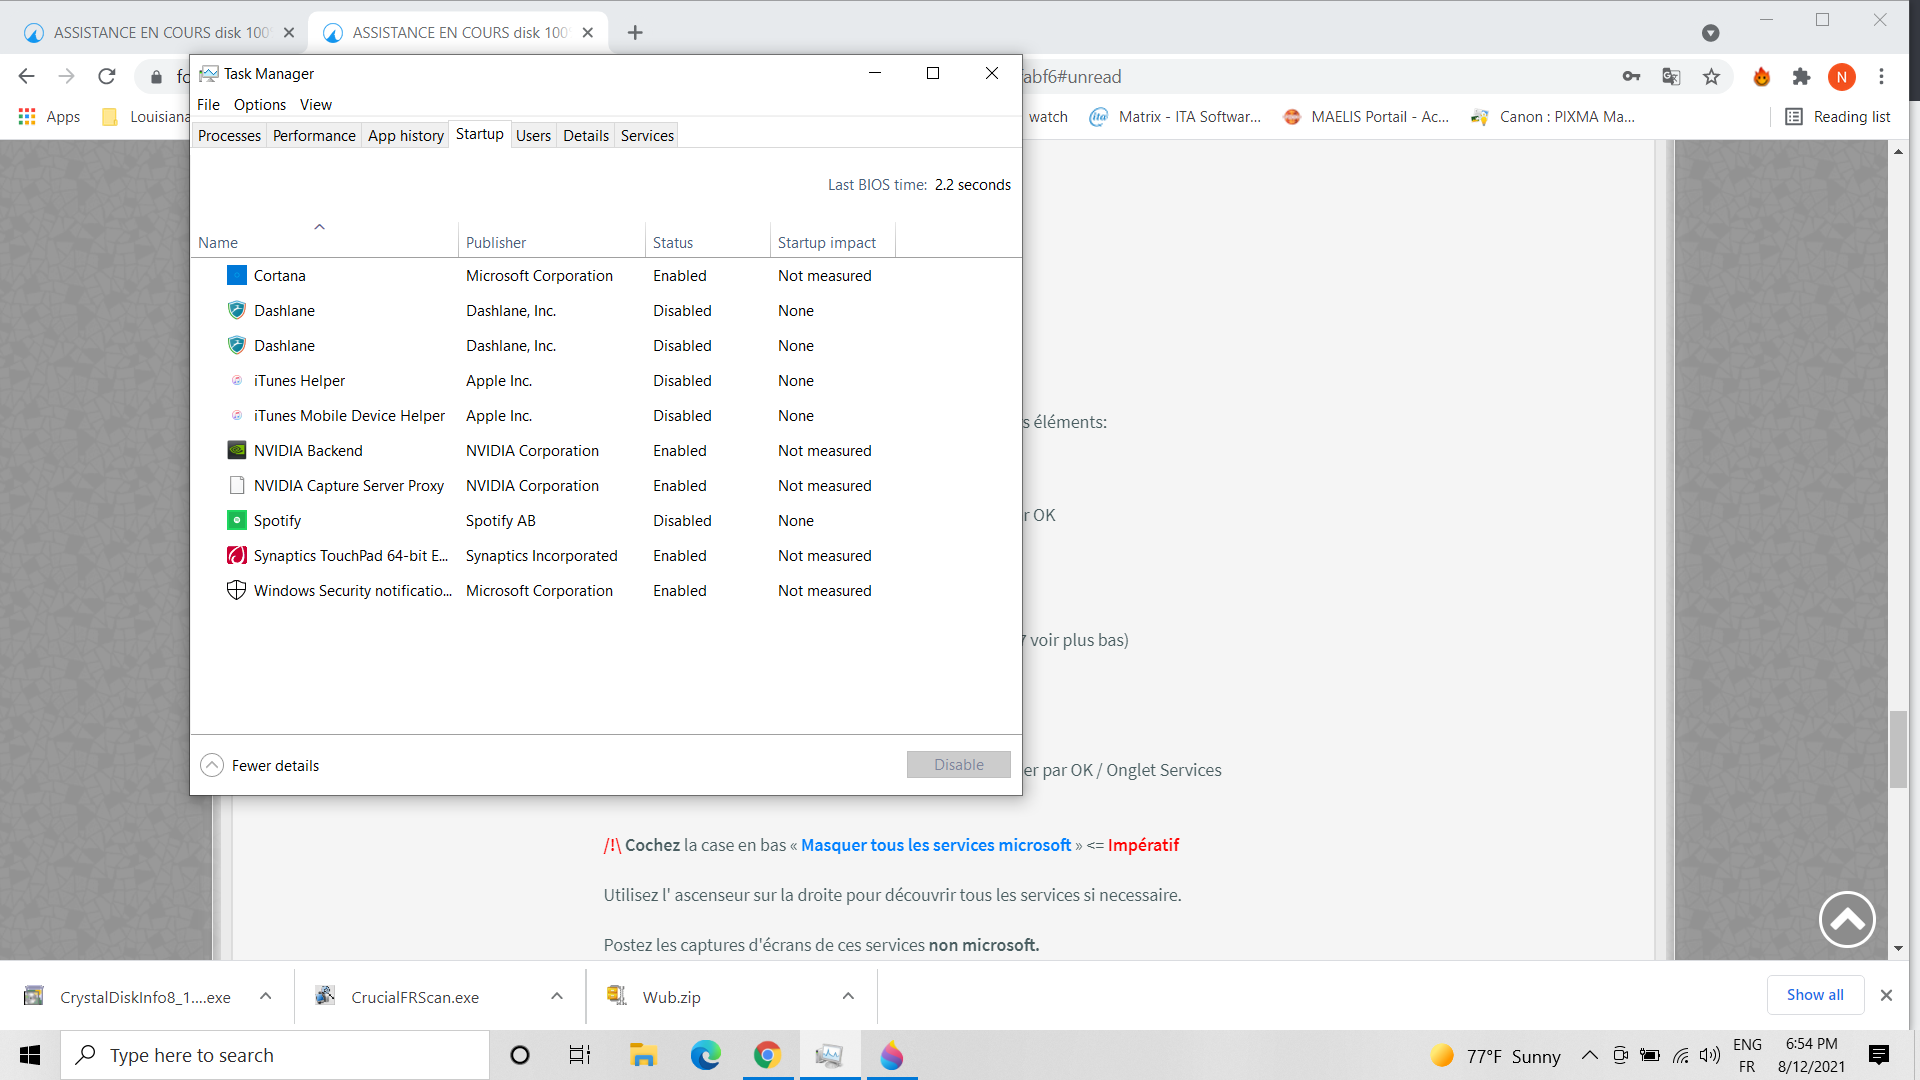Open the saved passwords key icon
Screen dimensions: 1920x1080
(1631, 76)
